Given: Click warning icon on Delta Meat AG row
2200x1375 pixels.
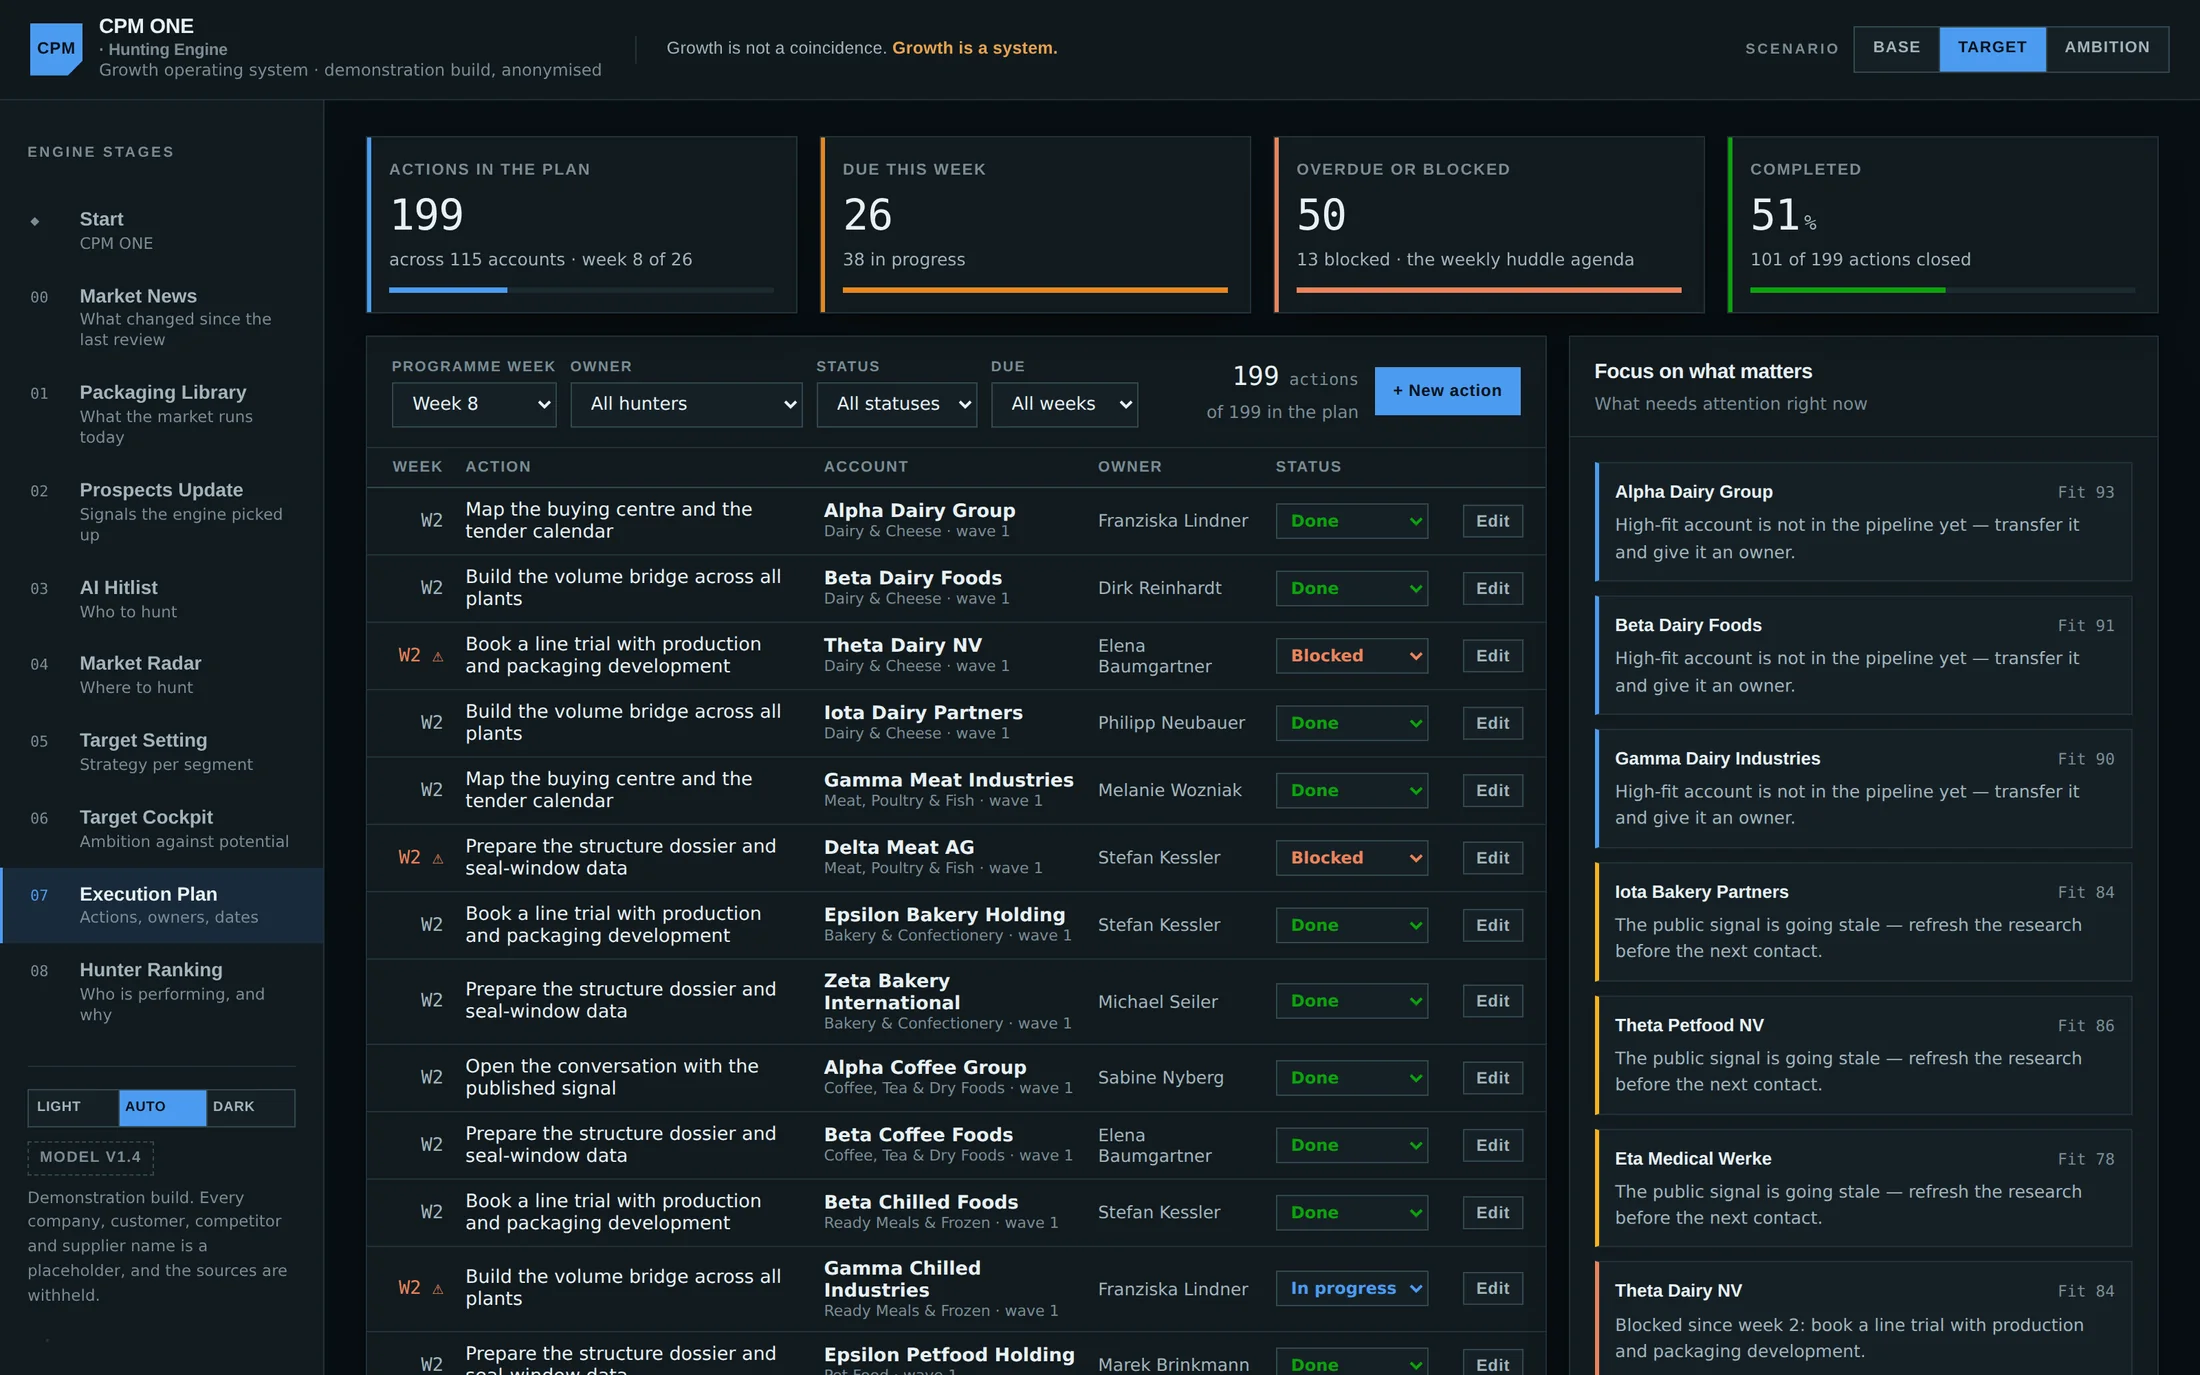Looking at the screenshot, I should click(438, 859).
